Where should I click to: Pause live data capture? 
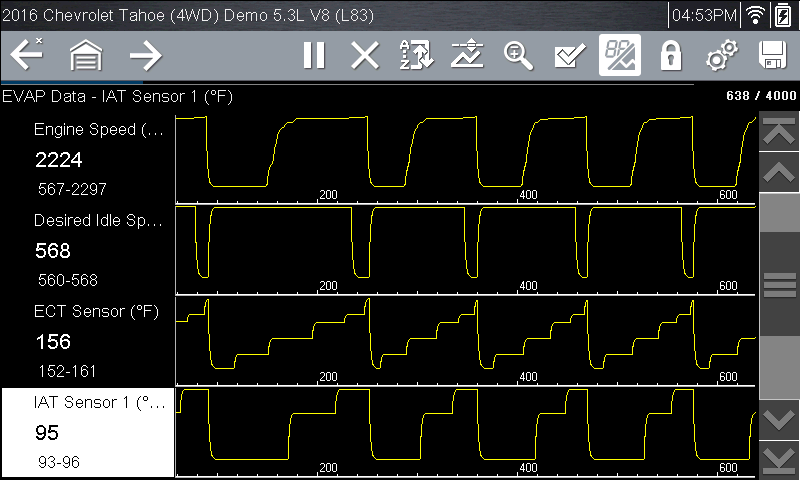click(x=314, y=56)
